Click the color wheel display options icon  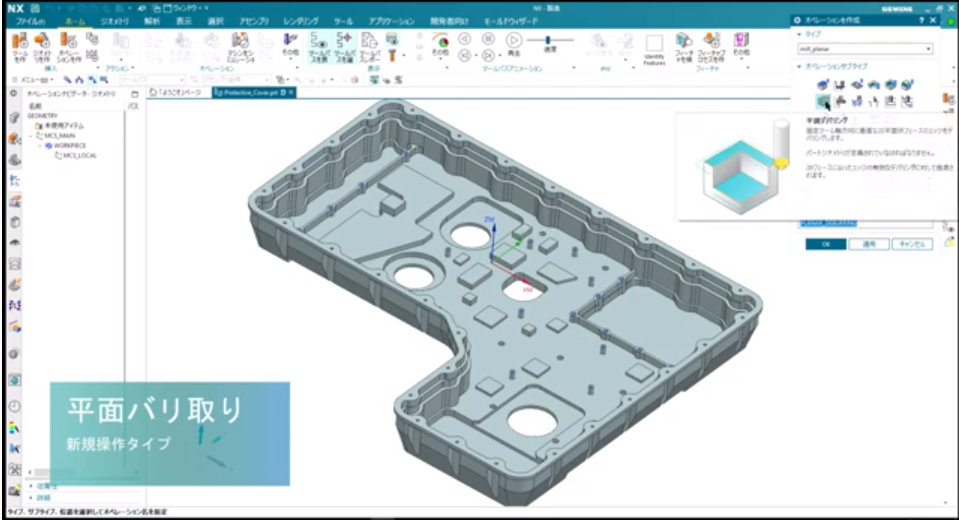click(440, 42)
